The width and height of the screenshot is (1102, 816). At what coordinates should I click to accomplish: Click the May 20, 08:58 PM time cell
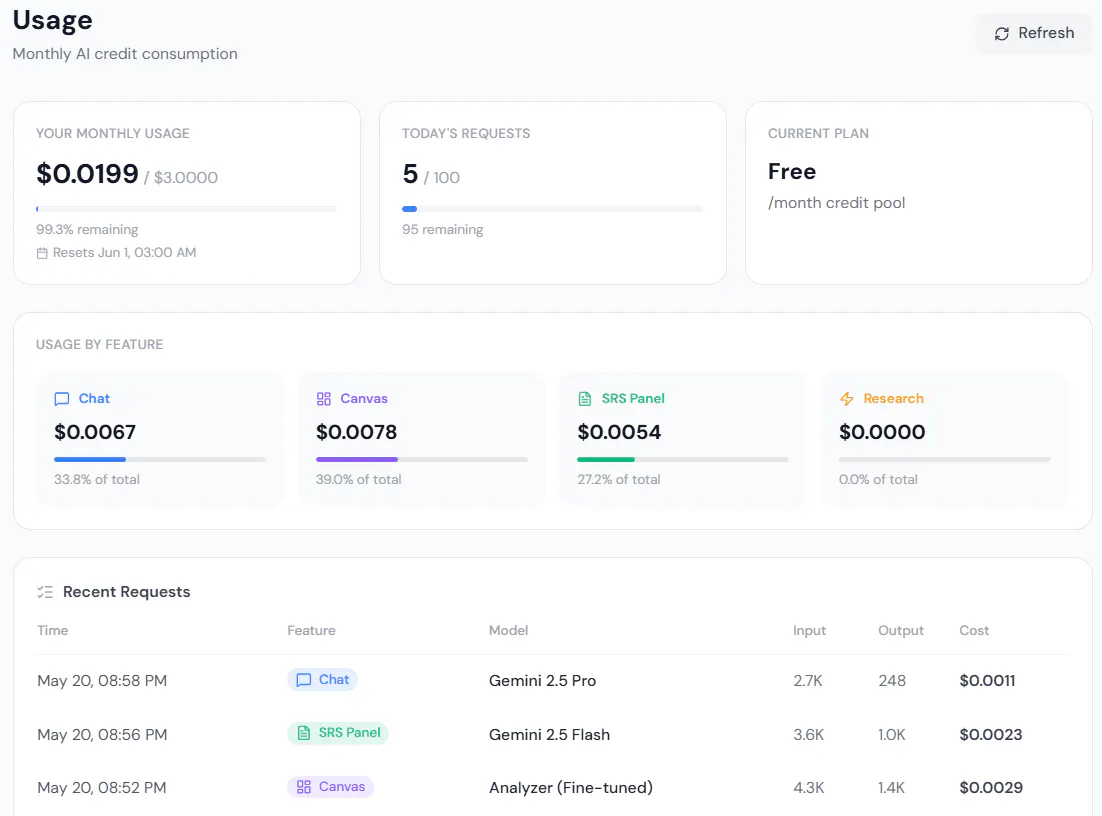(102, 680)
